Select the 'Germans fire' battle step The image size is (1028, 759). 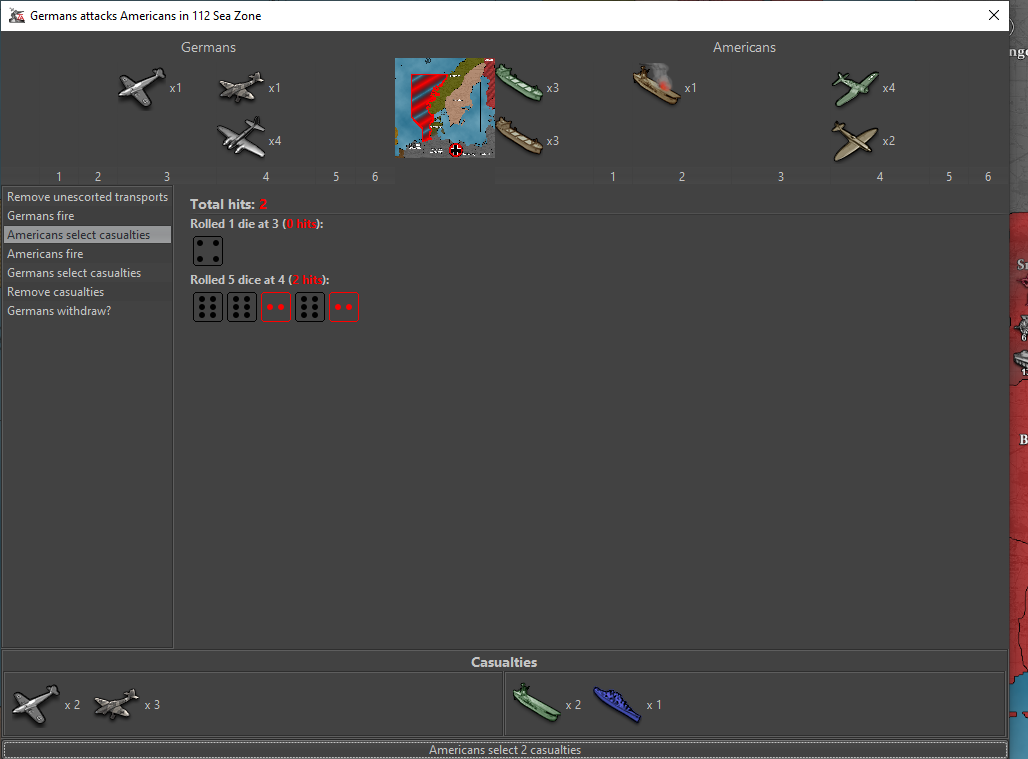[41, 216]
